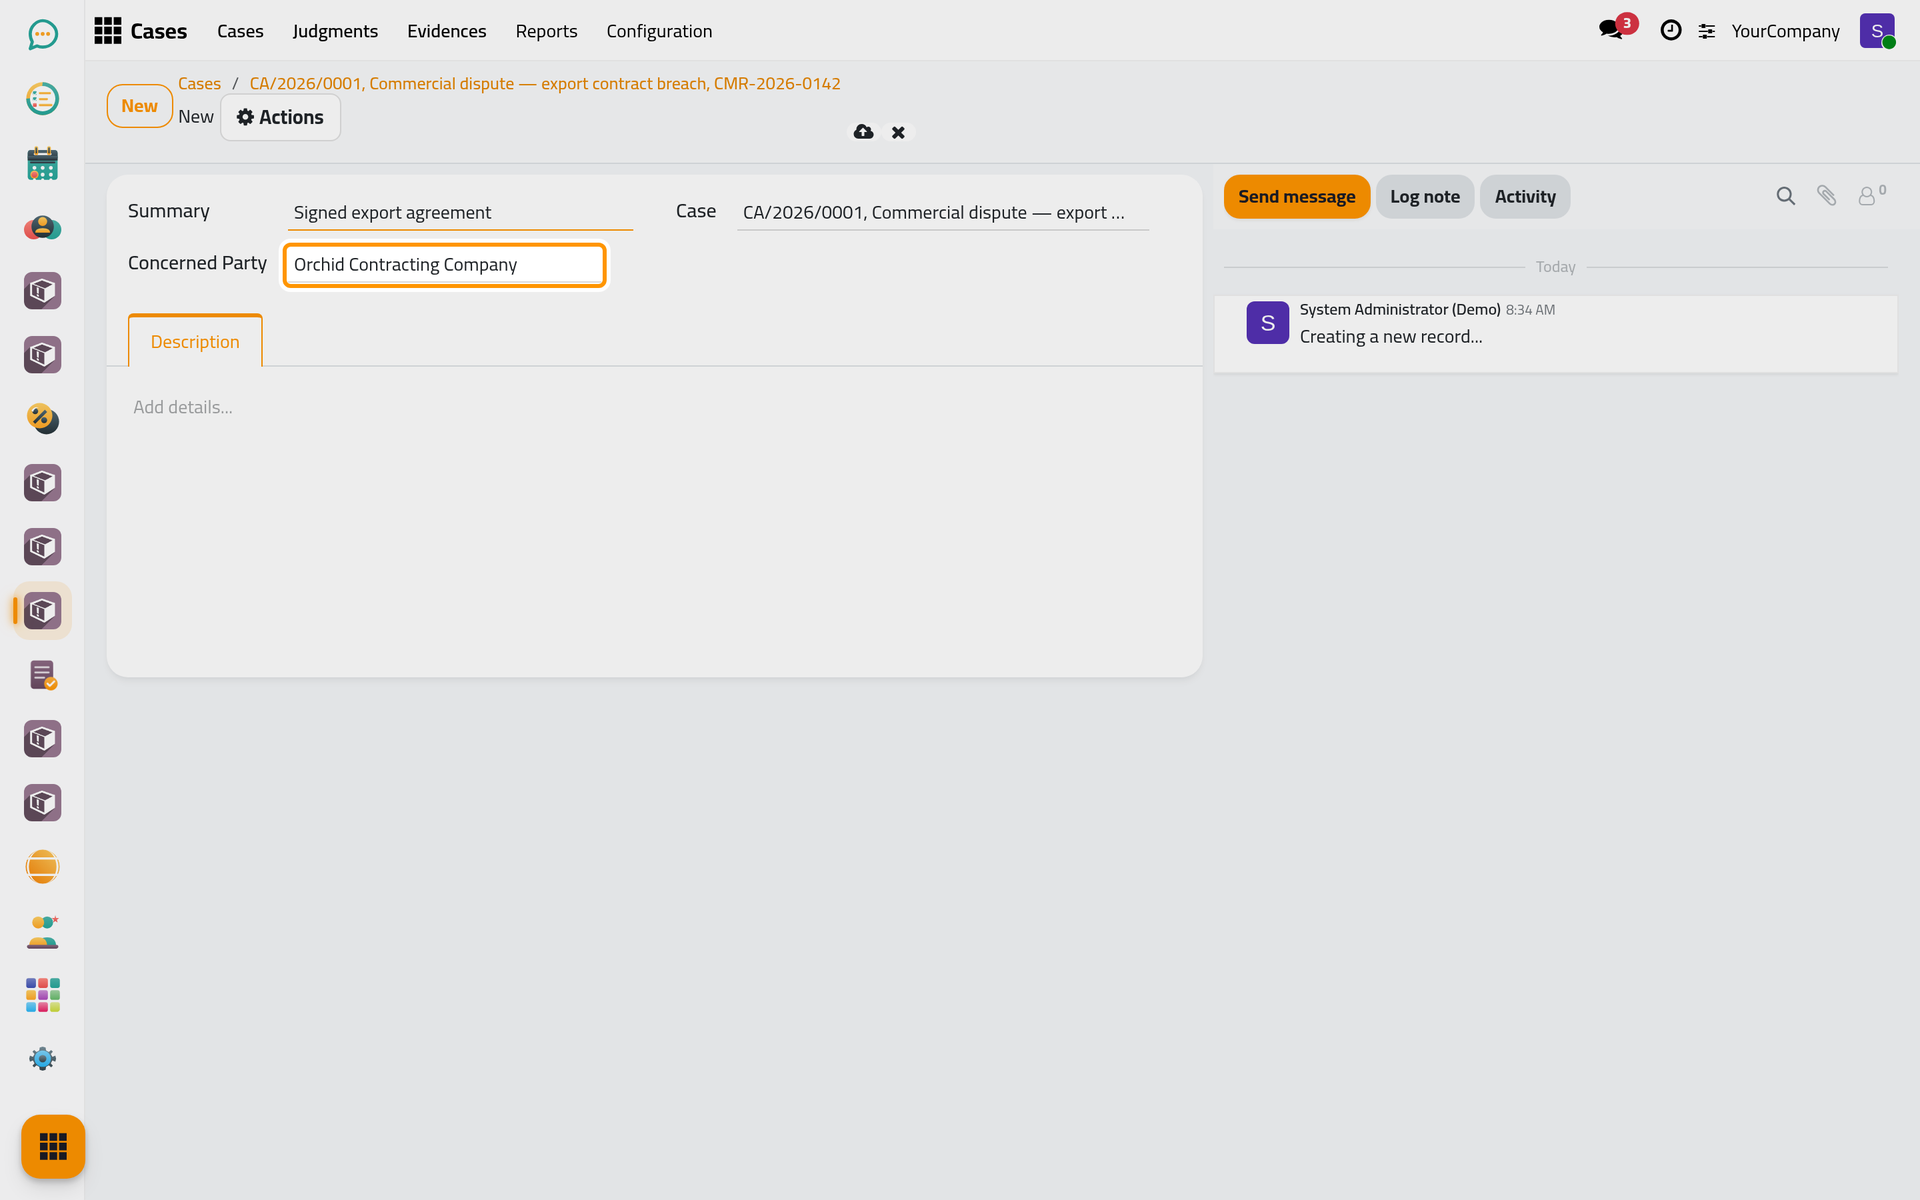Click the orange home menu grid button
1920x1200 pixels.
tap(53, 1146)
